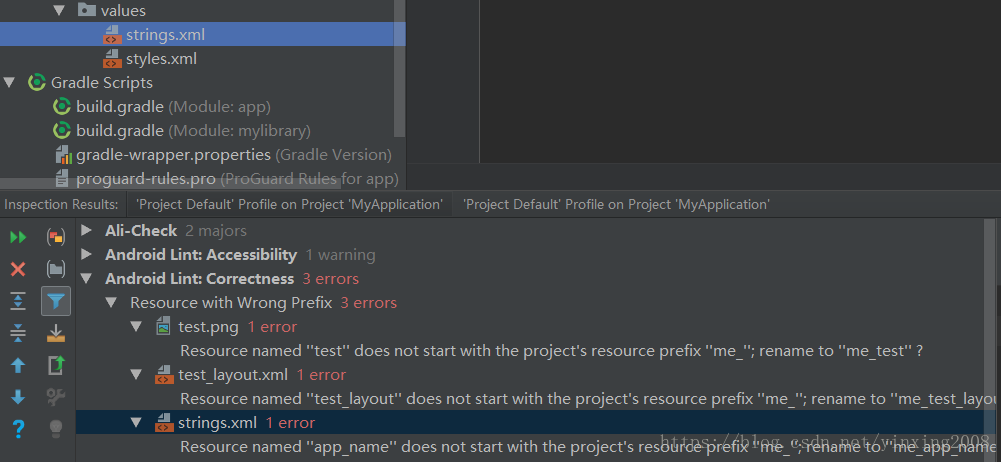Click the Export results icon

pyautogui.click(x=56, y=333)
